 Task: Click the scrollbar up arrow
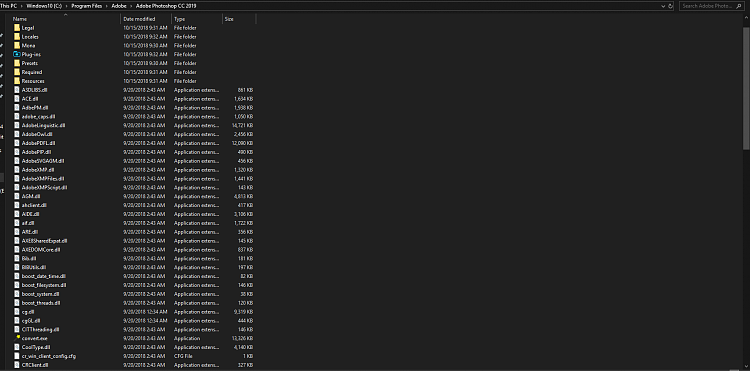click(x=747, y=17)
